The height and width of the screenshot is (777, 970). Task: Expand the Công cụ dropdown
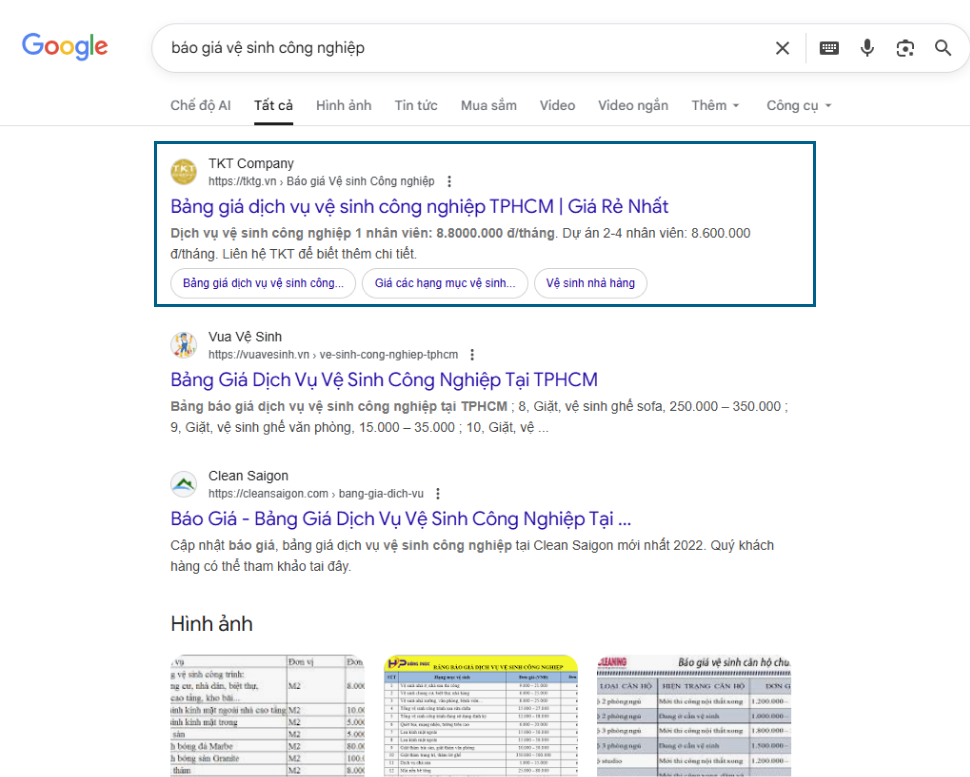799,106
